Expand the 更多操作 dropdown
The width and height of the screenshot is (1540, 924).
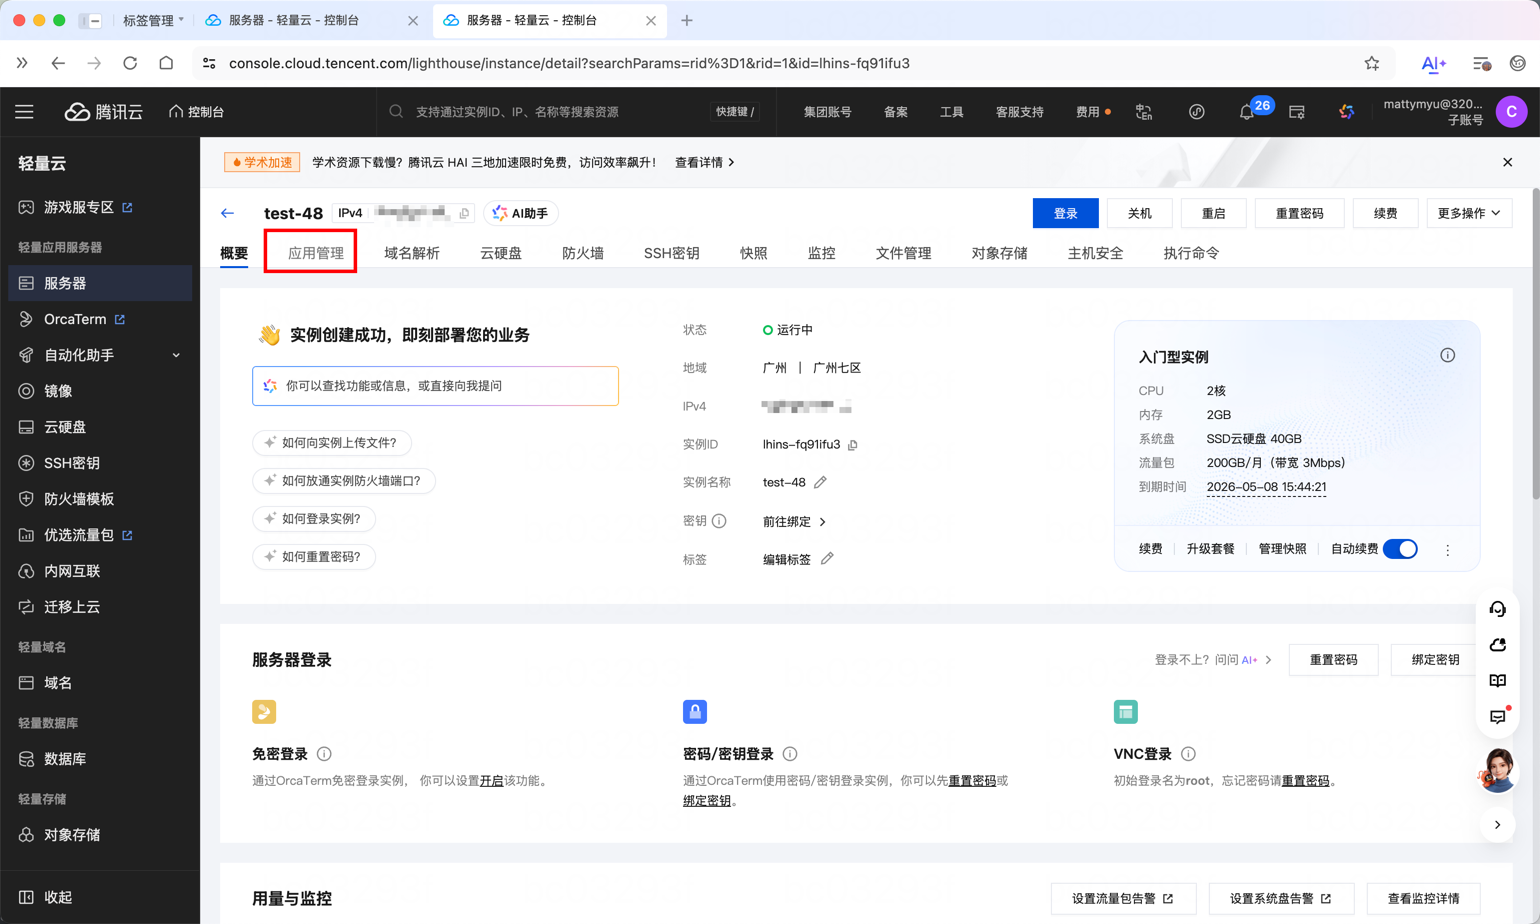coord(1467,212)
